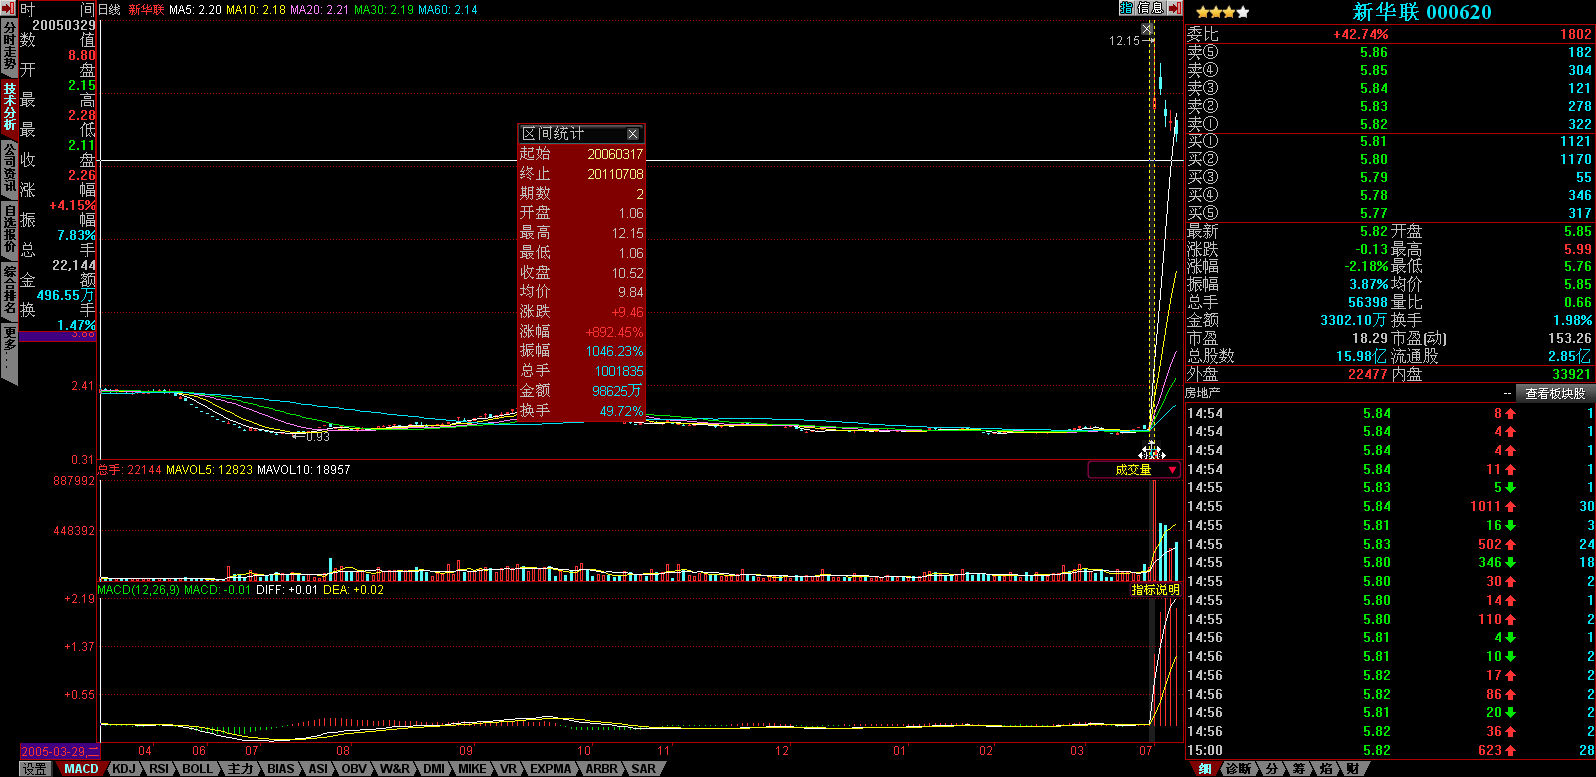Viewport: 1596px width, 777px height.
Task: Switch to SAR indicator tab
Action: pyautogui.click(x=644, y=769)
